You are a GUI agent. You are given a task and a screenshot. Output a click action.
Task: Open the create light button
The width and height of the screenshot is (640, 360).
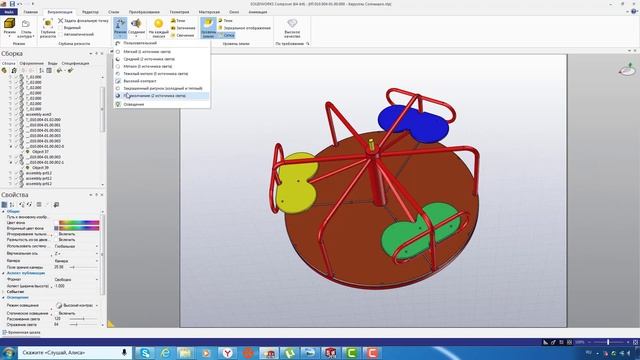(x=136, y=27)
